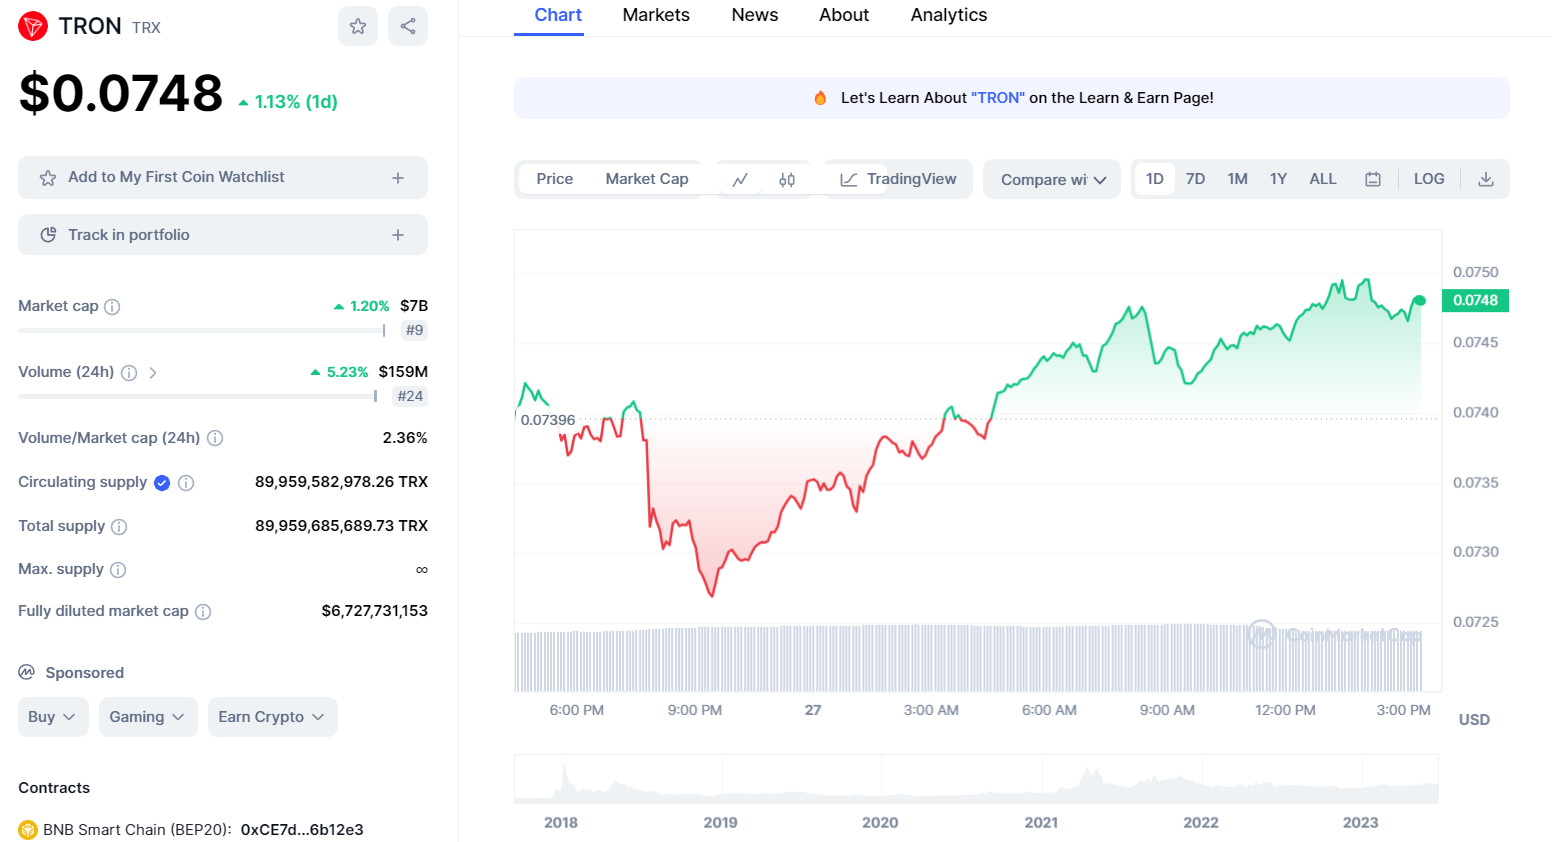The height and width of the screenshot is (842, 1552).
Task: Expand Volume (24h) chevron arrow
Action: pyautogui.click(x=153, y=373)
